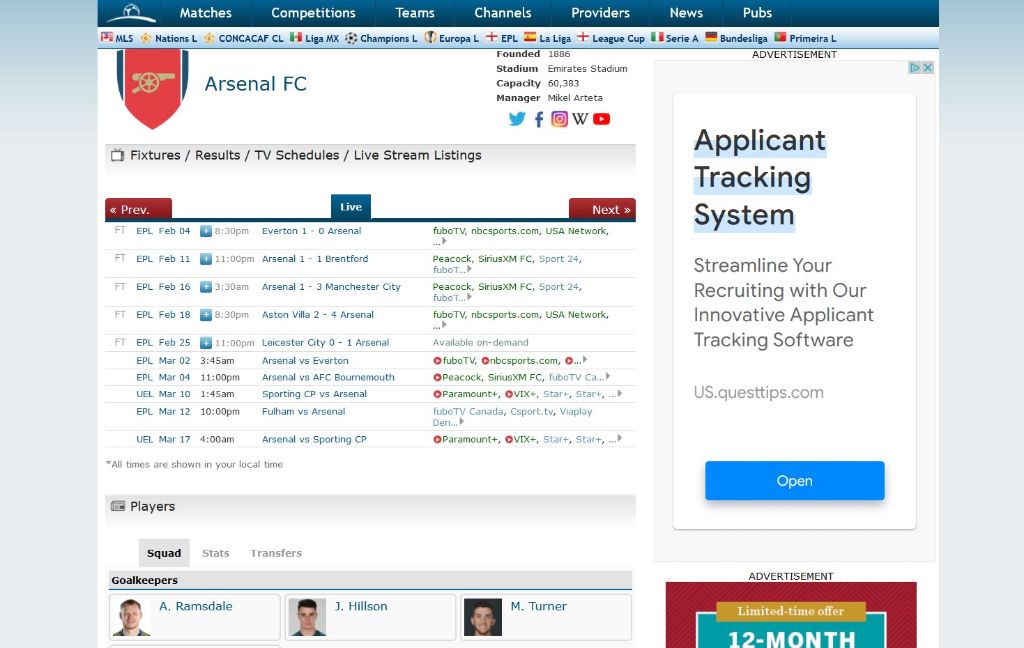This screenshot has width=1024, height=648.
Task: Open Arsenal's YouTube channel
Action: click(x=601, y=119)
